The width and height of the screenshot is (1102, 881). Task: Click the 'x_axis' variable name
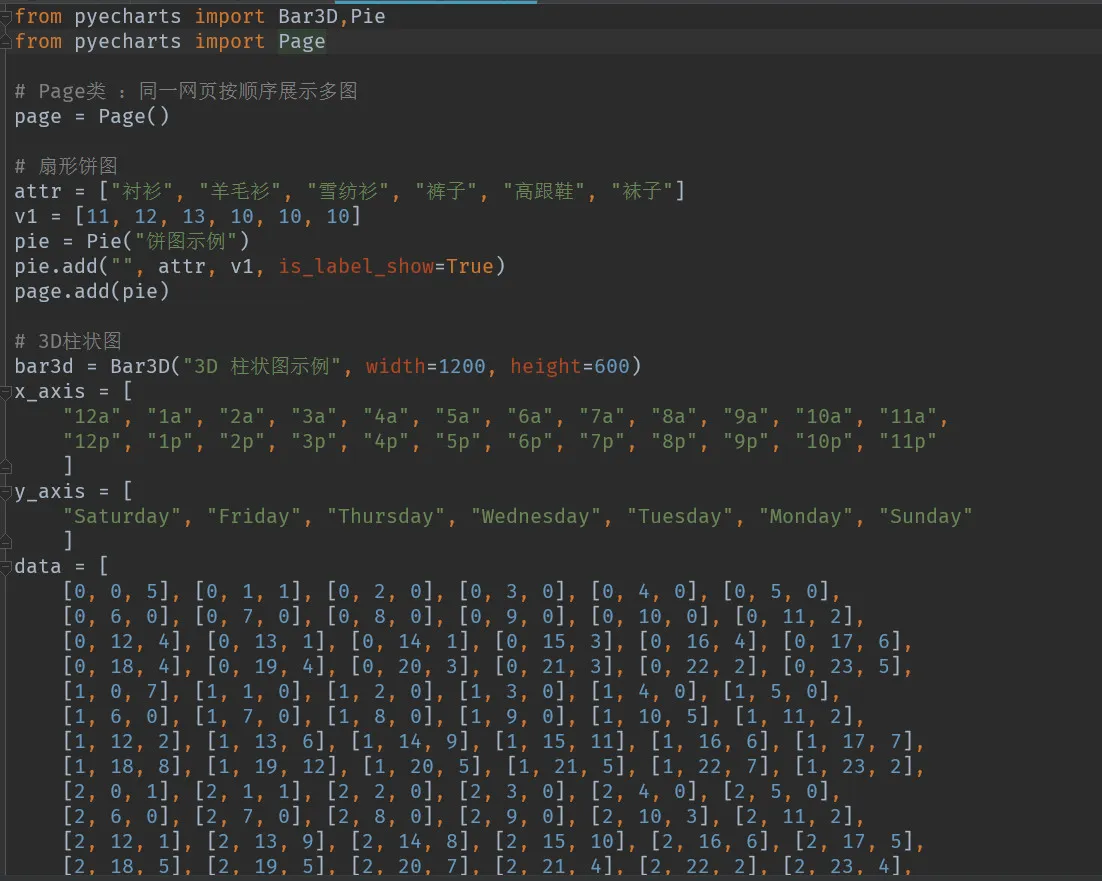point(50,391)
